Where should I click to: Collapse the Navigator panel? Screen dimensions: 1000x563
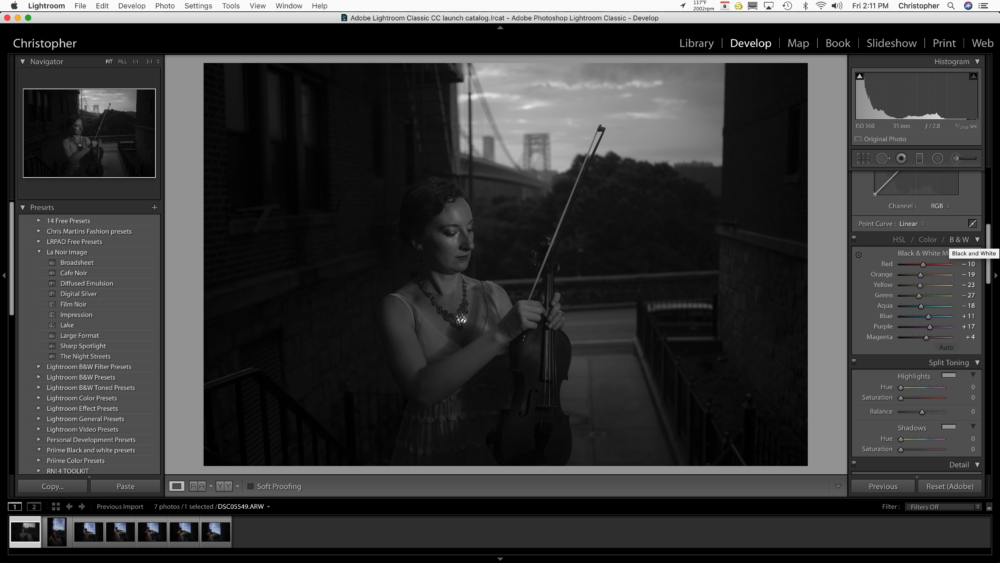(x=22, y=62)
